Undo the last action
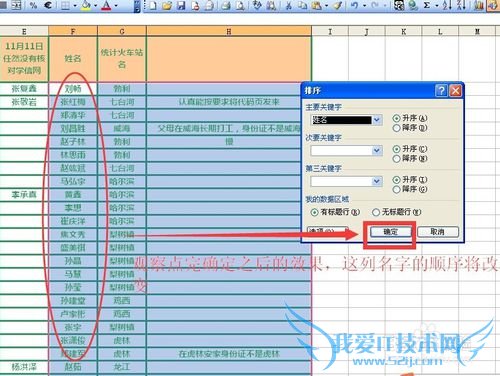Image resolution: width=500 pixels, height=376 pixels. 355,5
